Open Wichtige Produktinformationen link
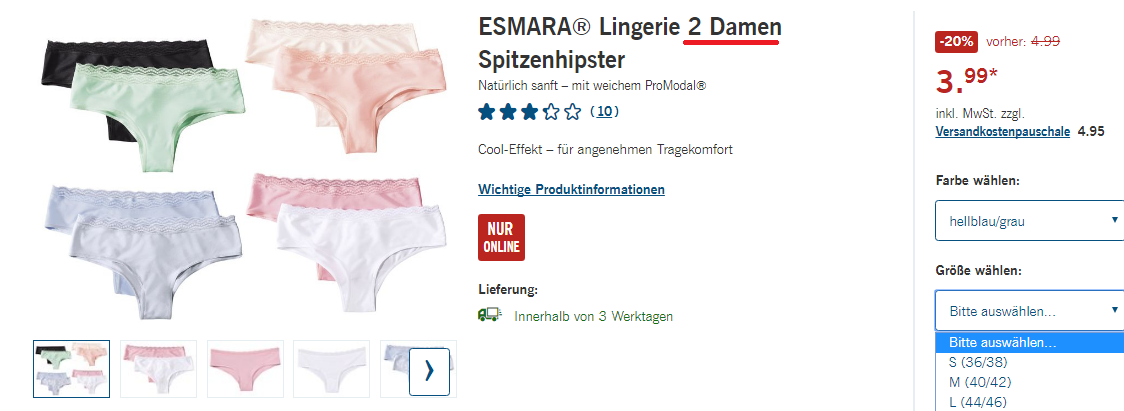Screen dimensions: 1124x411 coord(571,189)
